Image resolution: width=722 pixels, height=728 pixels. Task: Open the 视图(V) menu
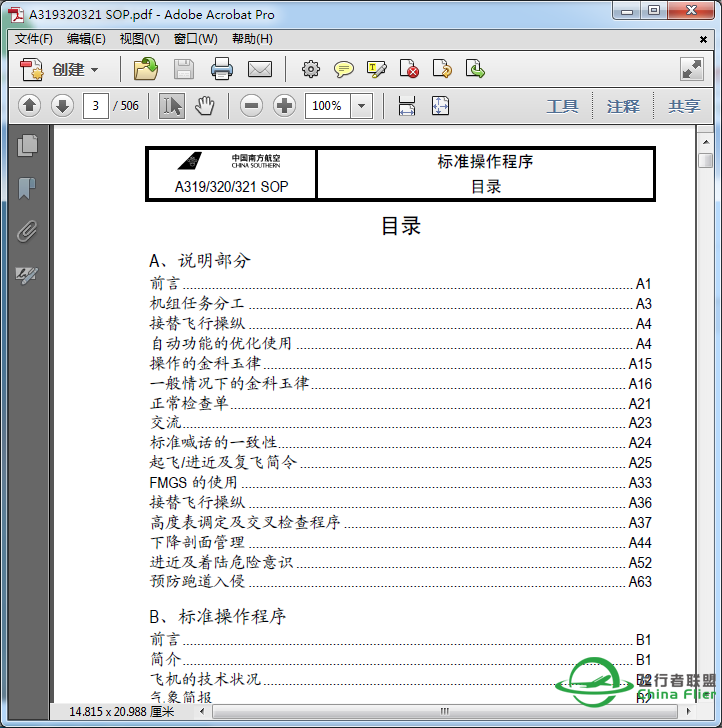pyautogui.click(x=139, y=39)
